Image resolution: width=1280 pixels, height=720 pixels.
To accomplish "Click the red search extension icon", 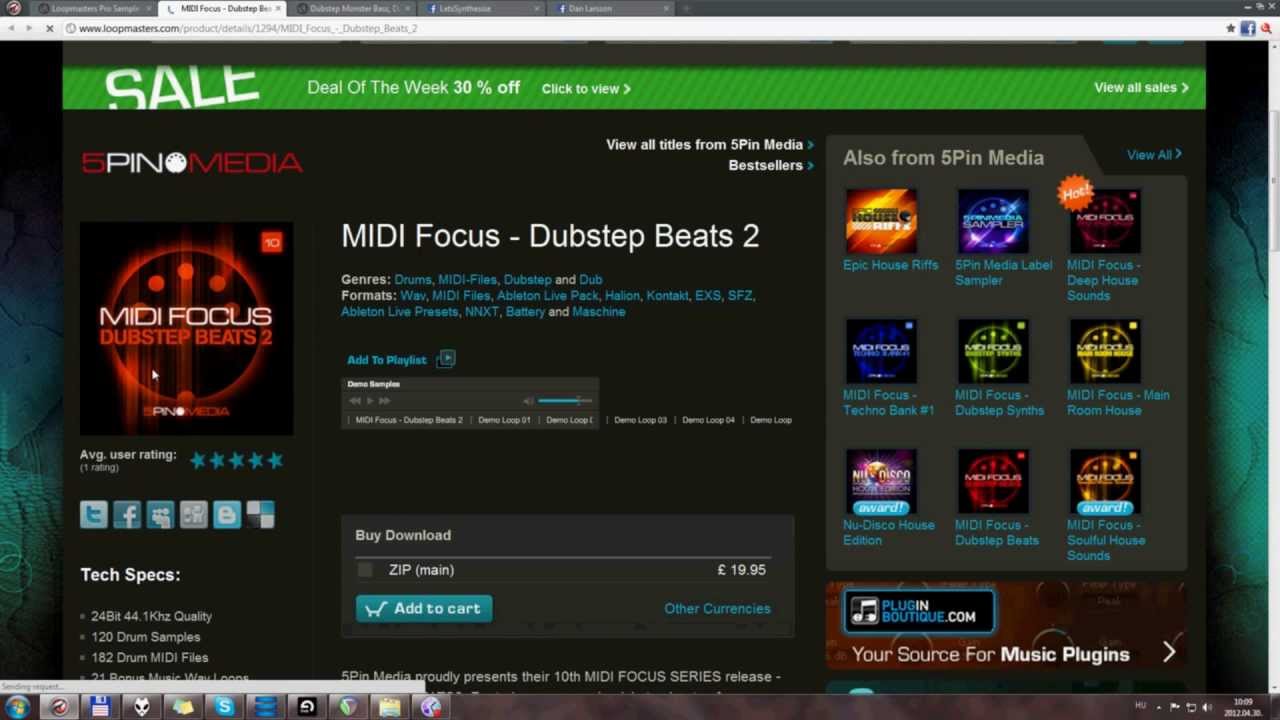I will pos(1267,28).
